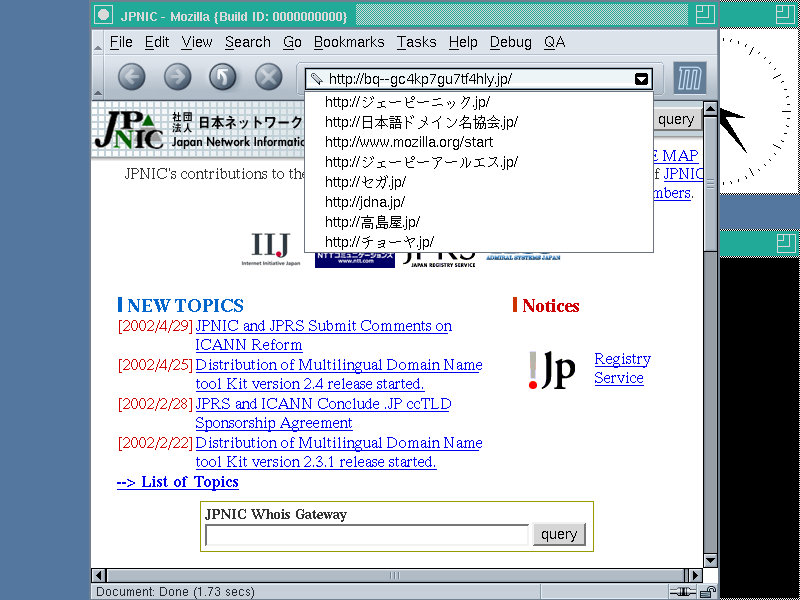800x600 pixels.
Task: Click the security padlock icon in status bar
Action: [x=707, y=592]
